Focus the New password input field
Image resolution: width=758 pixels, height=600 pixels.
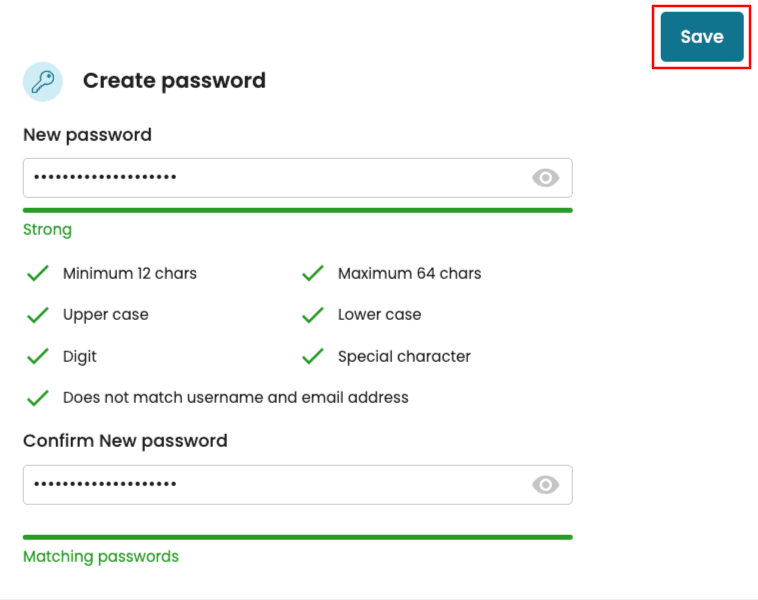(x=270, y=178)
